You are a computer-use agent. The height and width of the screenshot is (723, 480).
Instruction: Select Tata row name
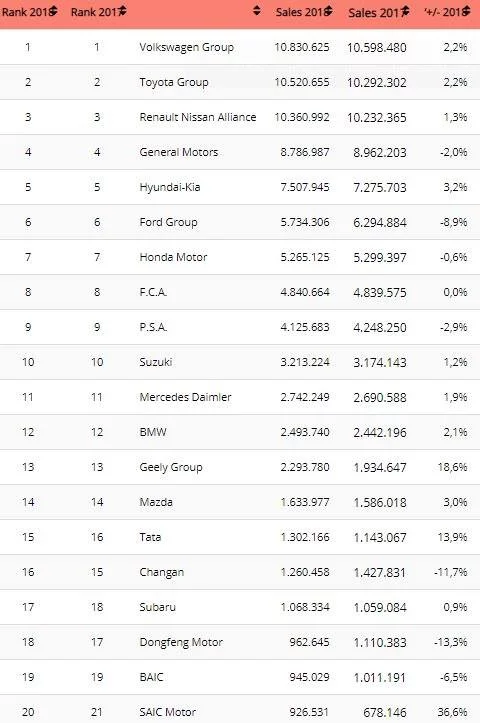click(150, 537)
